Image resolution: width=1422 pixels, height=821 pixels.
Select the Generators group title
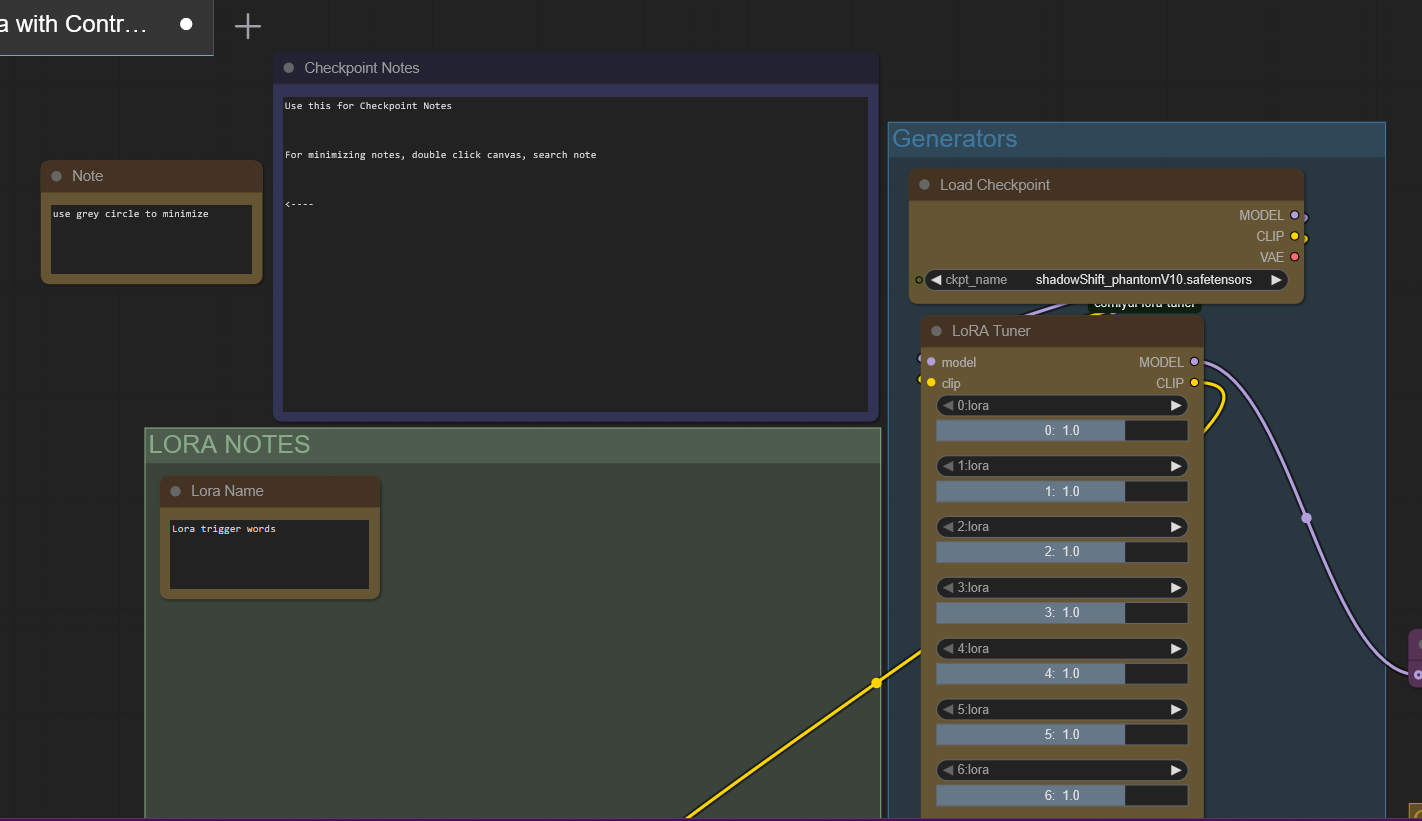pyautogui.click(x=954, y=139)
